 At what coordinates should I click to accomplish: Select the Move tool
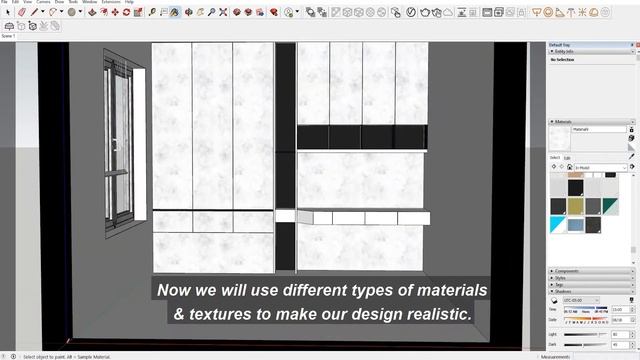[x=115, y=12]
